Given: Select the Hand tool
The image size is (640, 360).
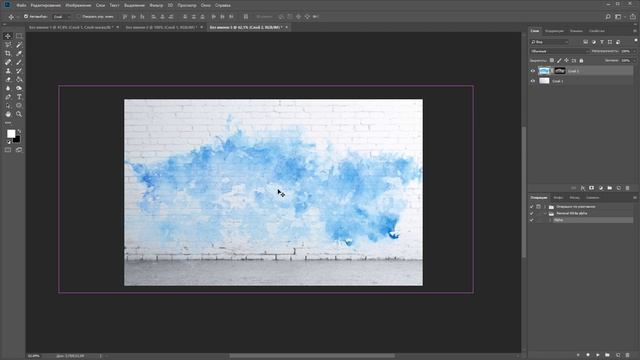Looking at the screenshot, I should coord(8,114).
